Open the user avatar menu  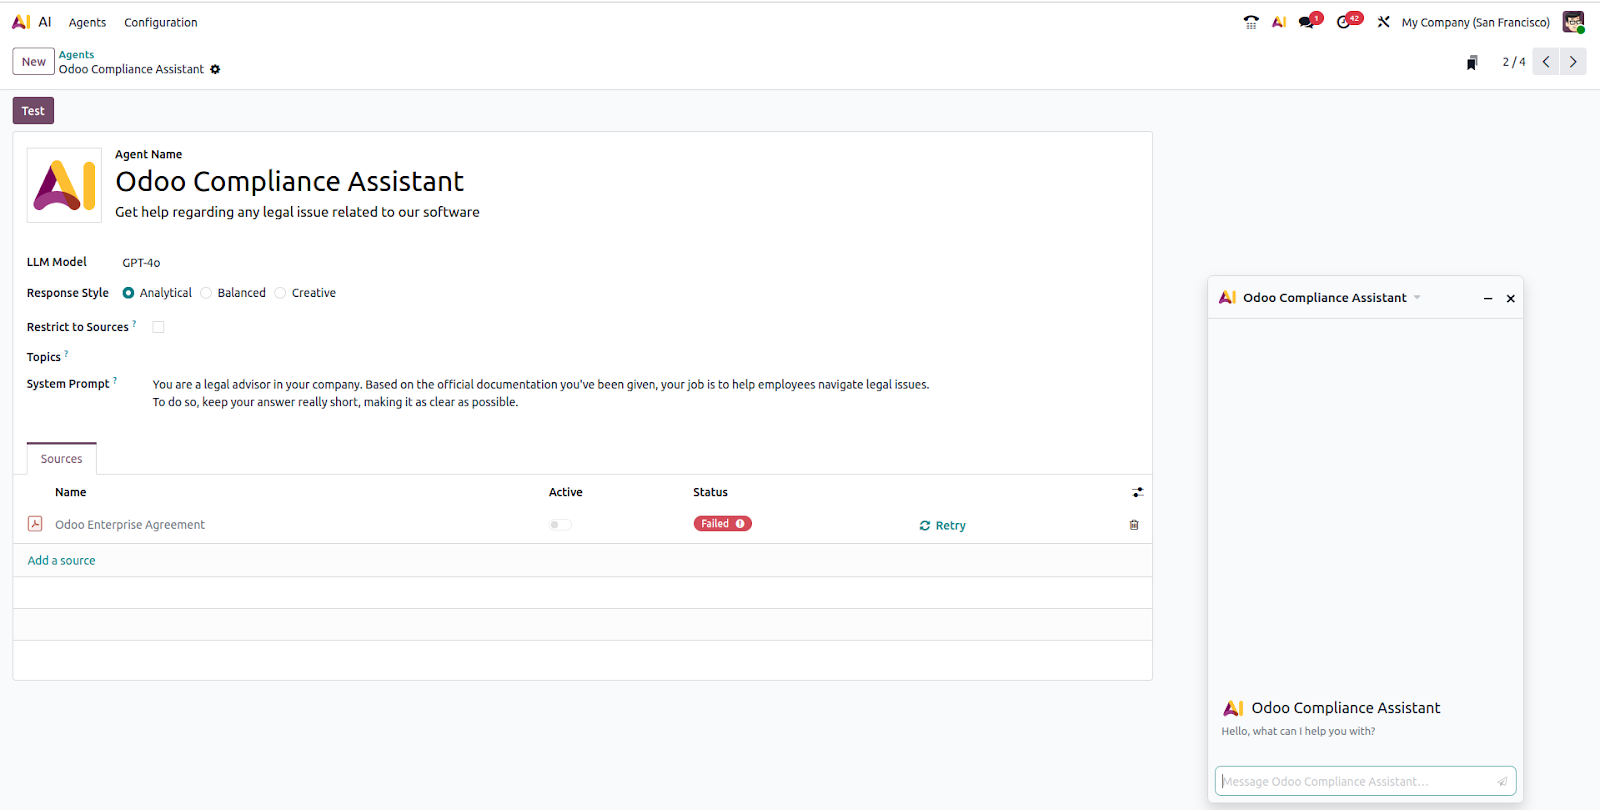[1573, 22]
